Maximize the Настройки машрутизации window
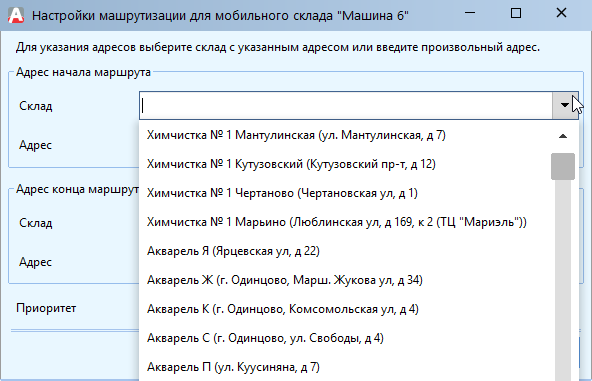The width and height of the screenshot is (592, 381). pos(516,13)
